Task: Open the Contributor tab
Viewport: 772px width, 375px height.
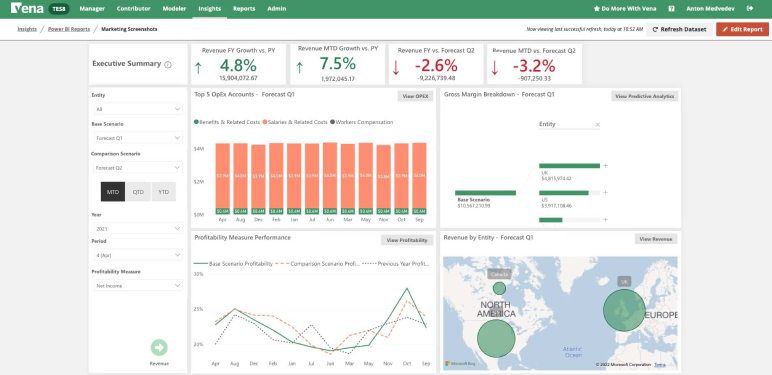Action: pyautogui.click(x=133, y=9)
